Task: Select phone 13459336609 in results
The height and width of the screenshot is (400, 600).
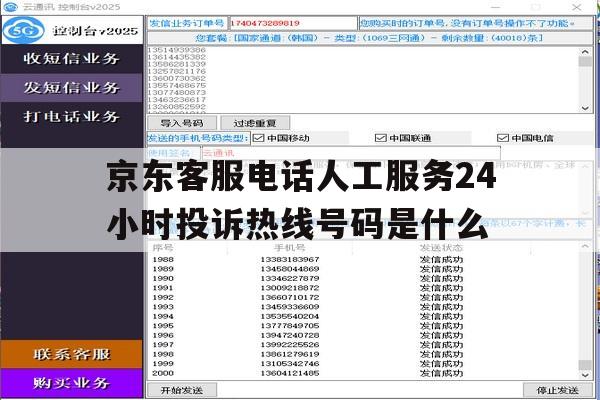Action: coord(290,307)
